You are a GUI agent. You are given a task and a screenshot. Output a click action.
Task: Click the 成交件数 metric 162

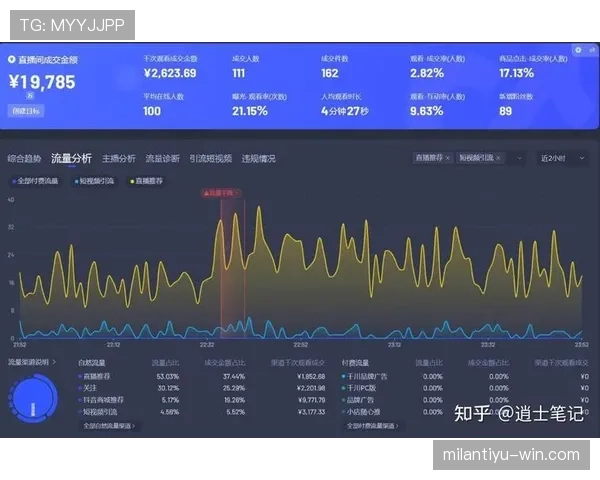click(329, 73)
